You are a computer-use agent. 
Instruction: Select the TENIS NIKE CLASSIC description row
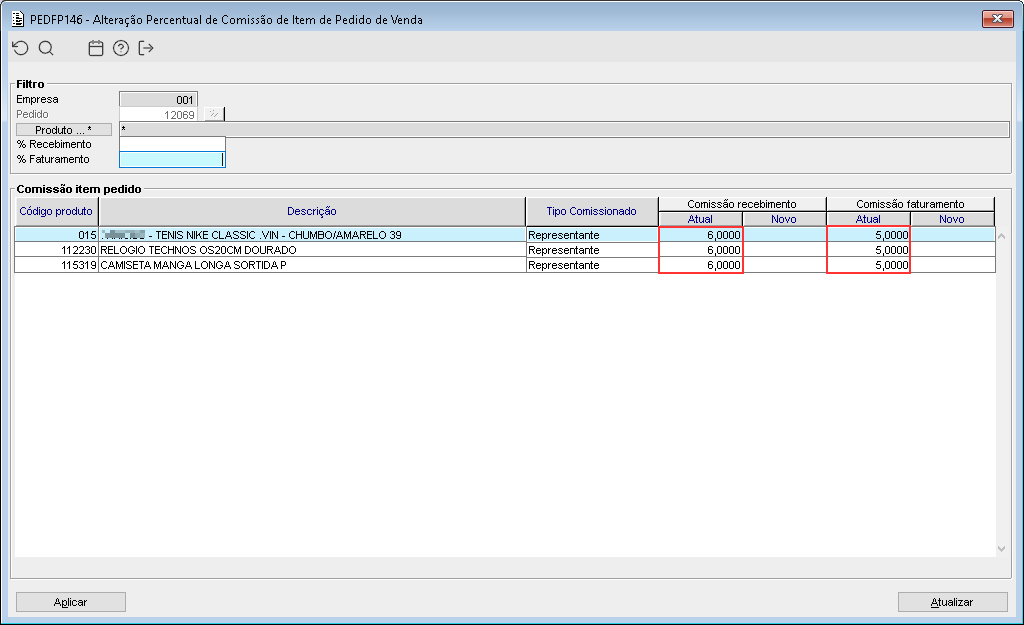coord(312,235)
